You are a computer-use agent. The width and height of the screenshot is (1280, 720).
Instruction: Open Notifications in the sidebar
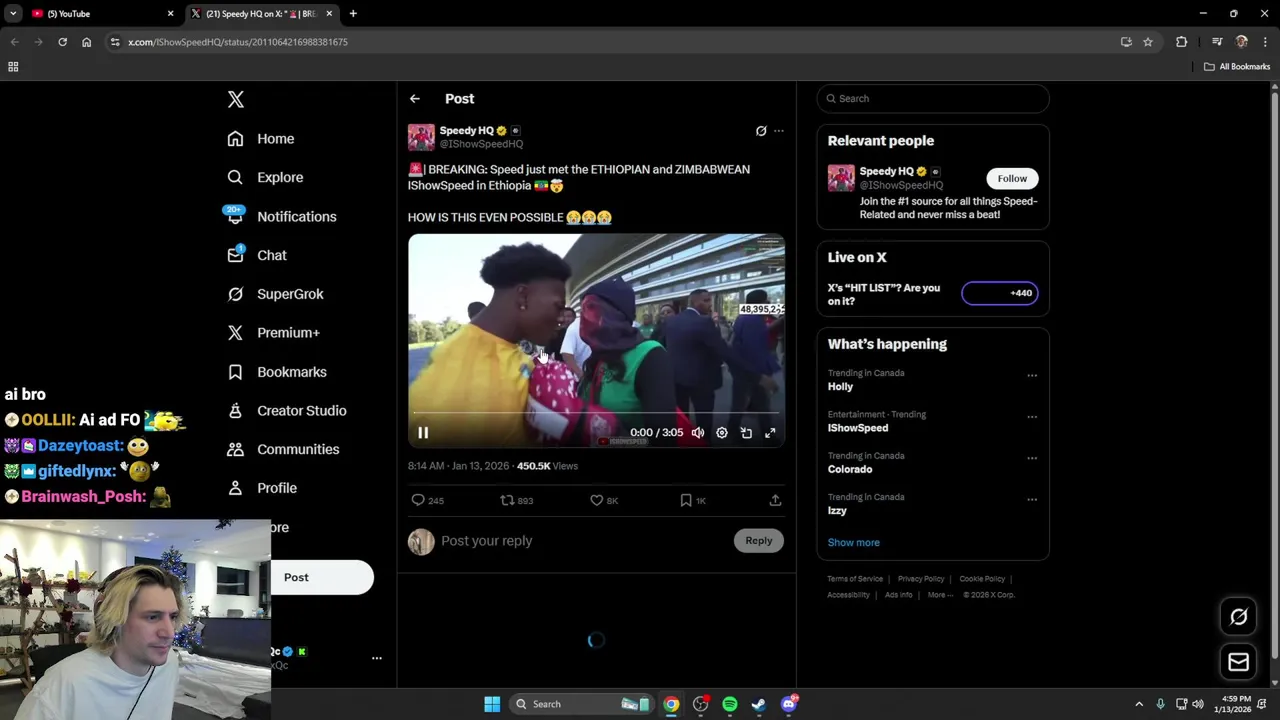coord(282,216)
